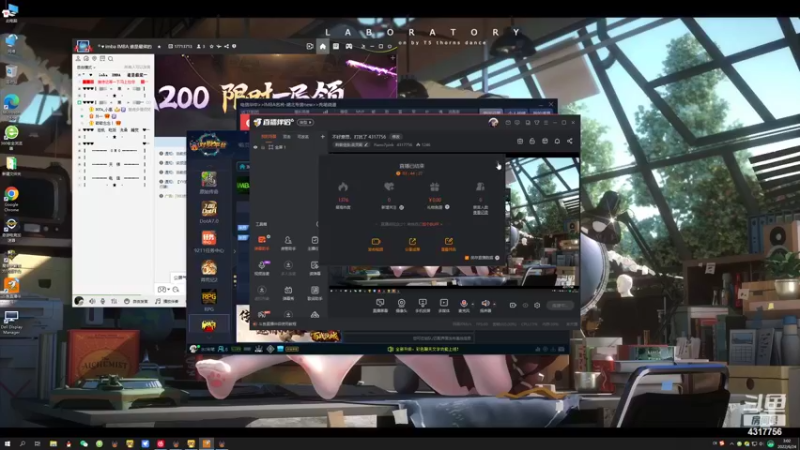Switch to the second scene tab

(x=287, y=137)
